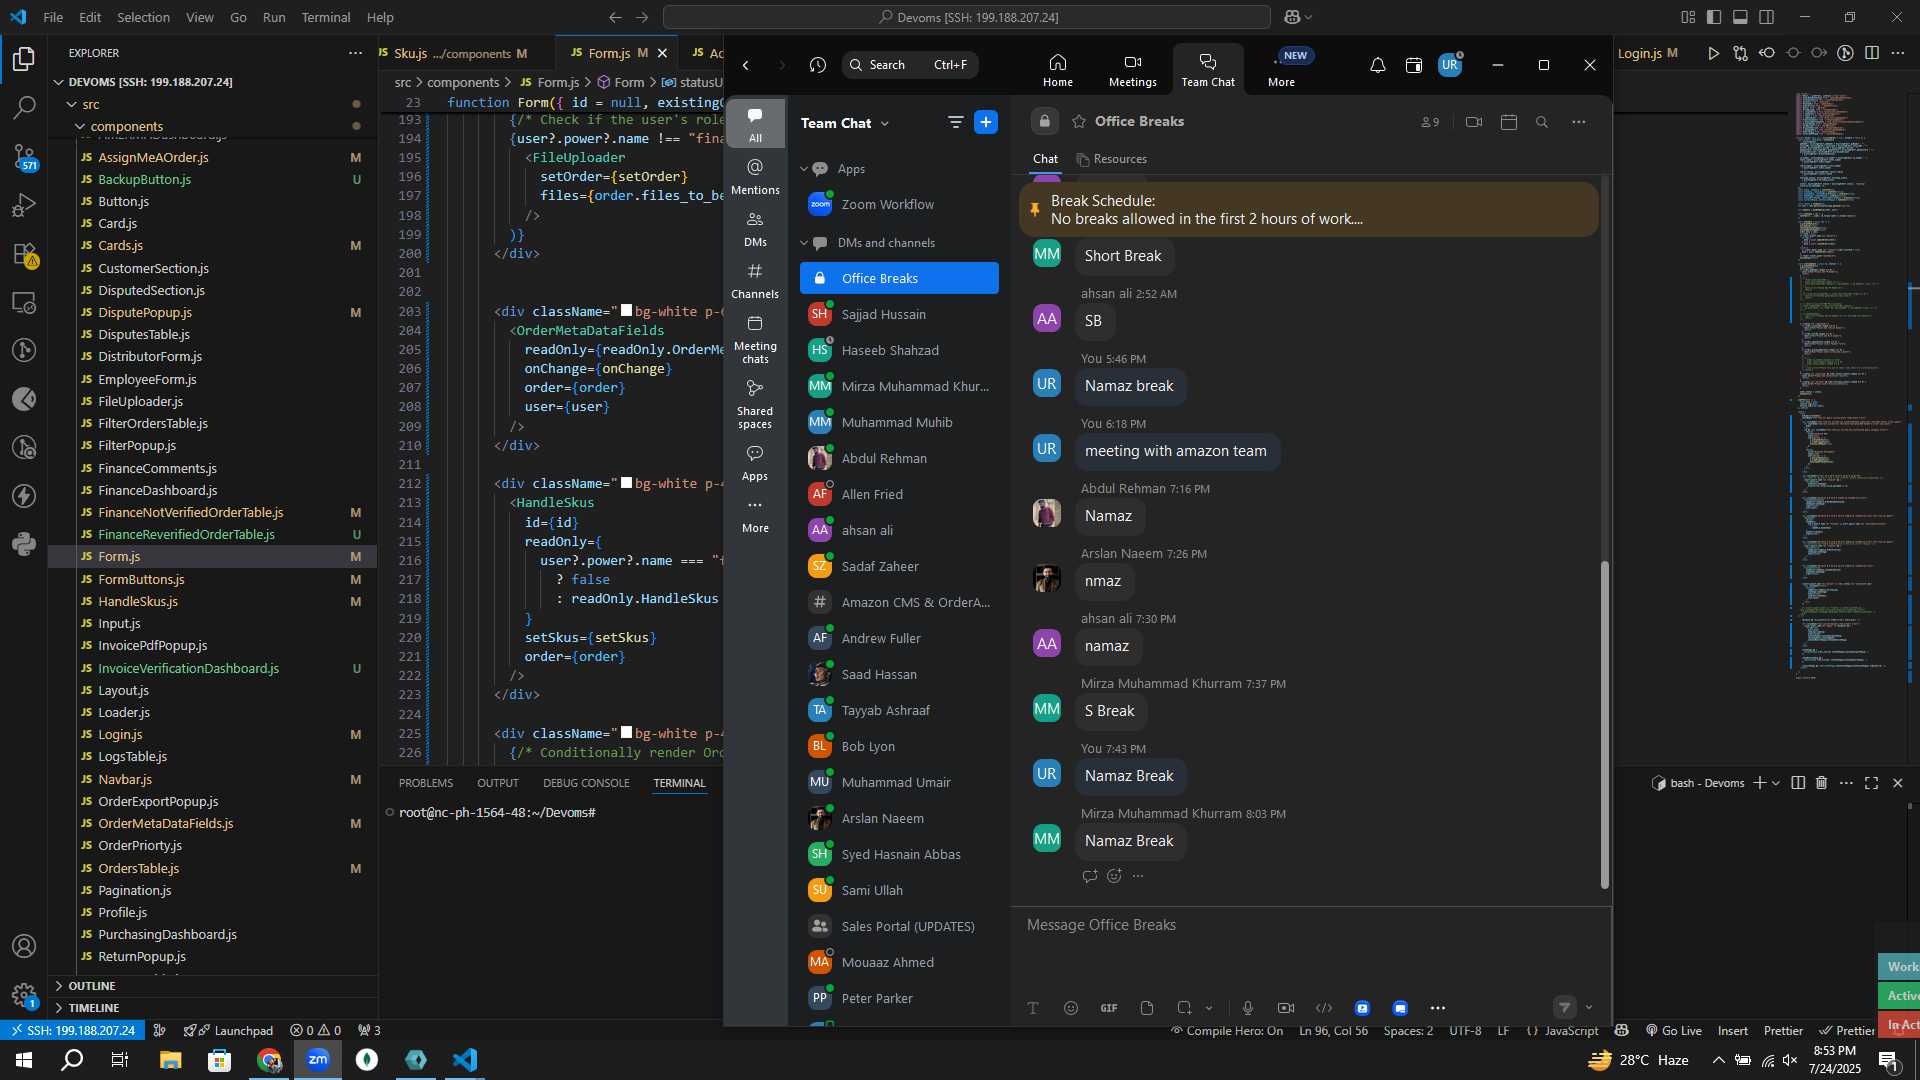Image resolution: width=1920 pixels, height=1080 pixels.
Task: Reply to last Namaz Break message
Action: [1090, 876]
